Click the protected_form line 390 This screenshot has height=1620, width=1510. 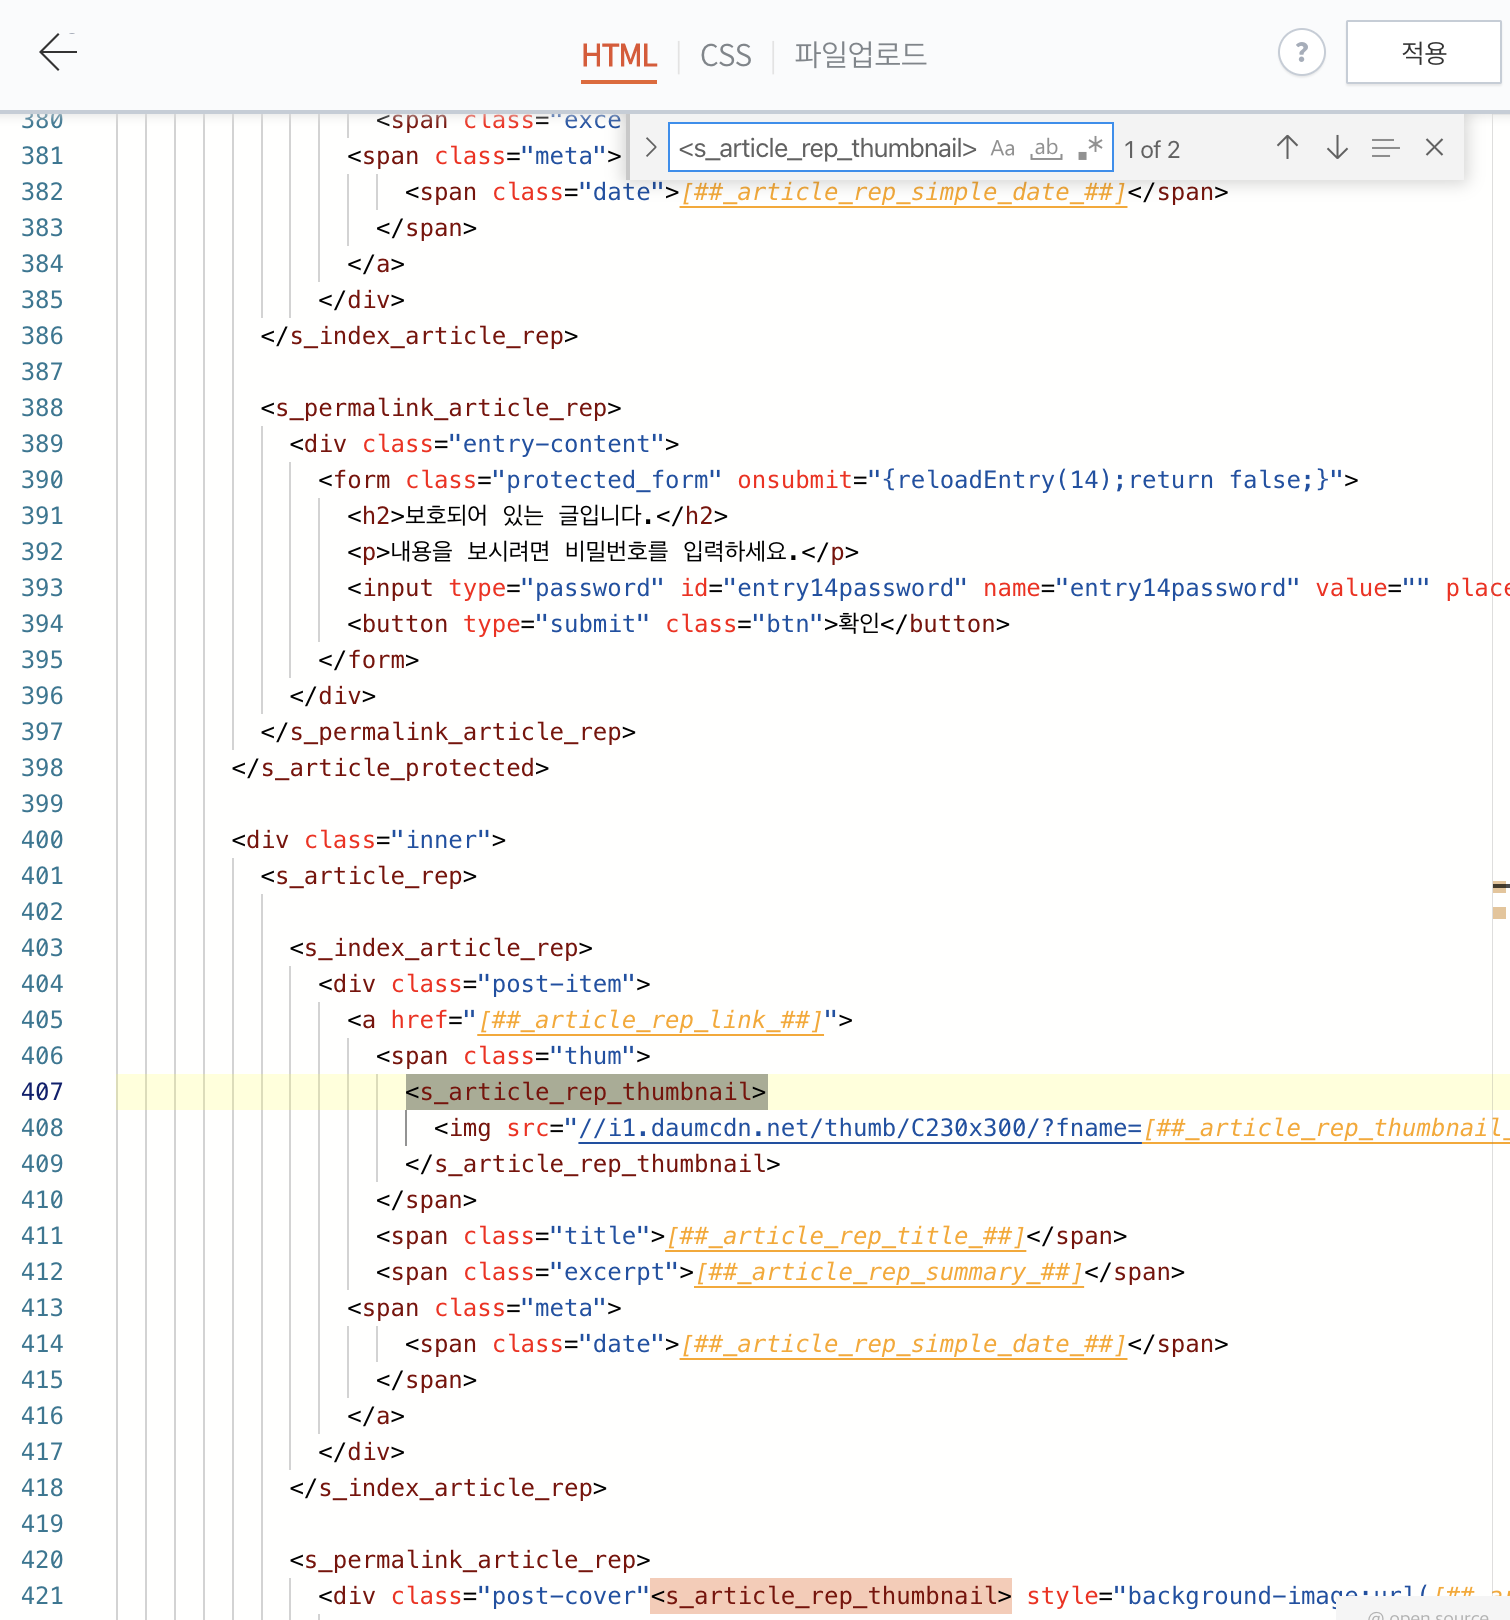click(838, 480)
